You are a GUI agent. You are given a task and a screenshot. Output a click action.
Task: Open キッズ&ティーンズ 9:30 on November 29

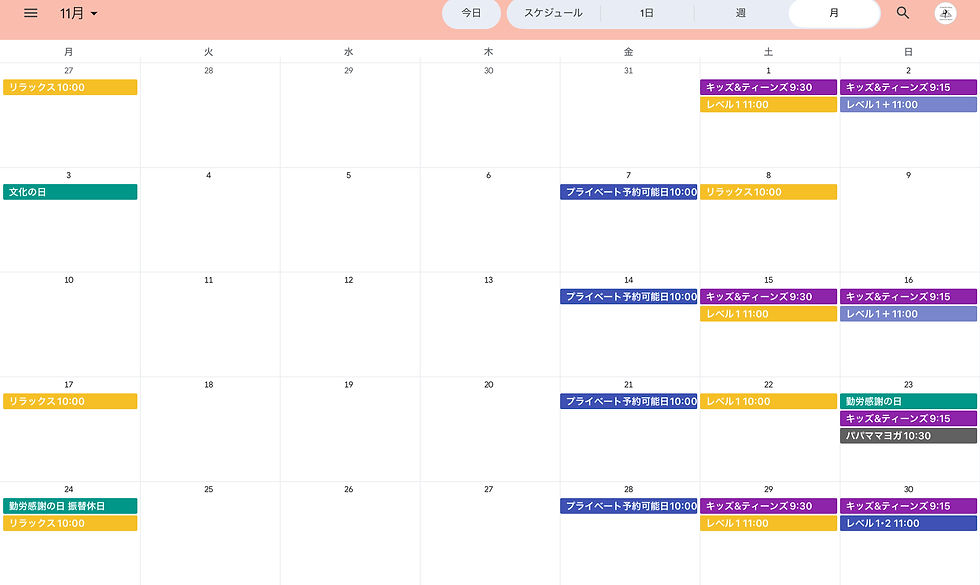pos(768,506)
